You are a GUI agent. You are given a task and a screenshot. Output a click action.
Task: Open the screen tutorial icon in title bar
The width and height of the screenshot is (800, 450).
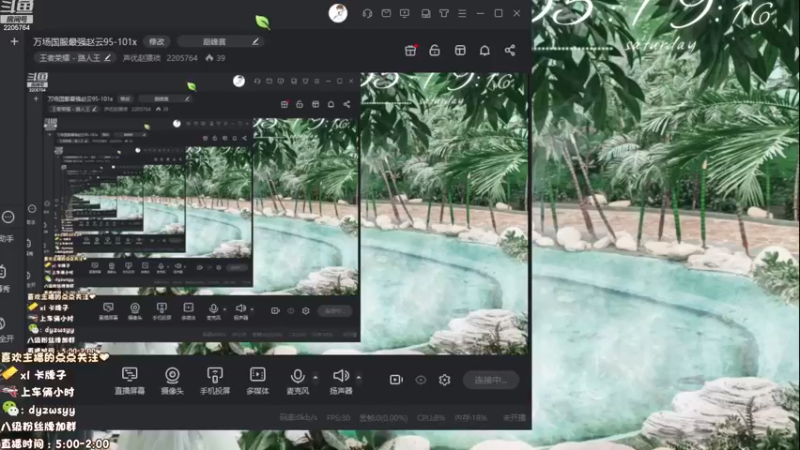405,13
